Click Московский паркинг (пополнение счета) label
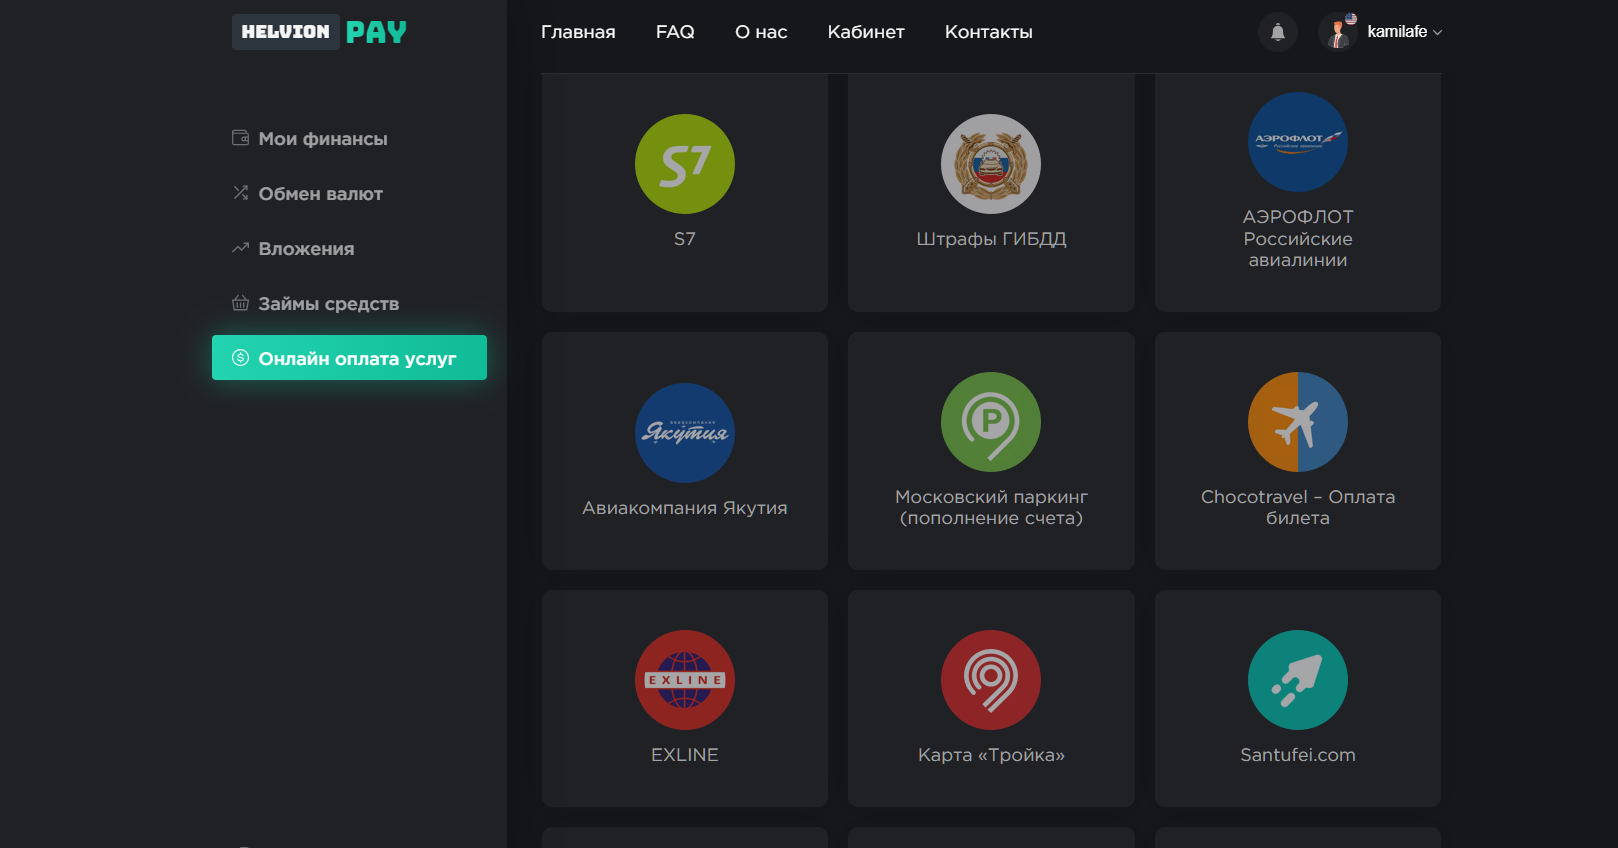The height and width of the screenshot is (848, 1618). pyautogui.click(x=991, y=507)
